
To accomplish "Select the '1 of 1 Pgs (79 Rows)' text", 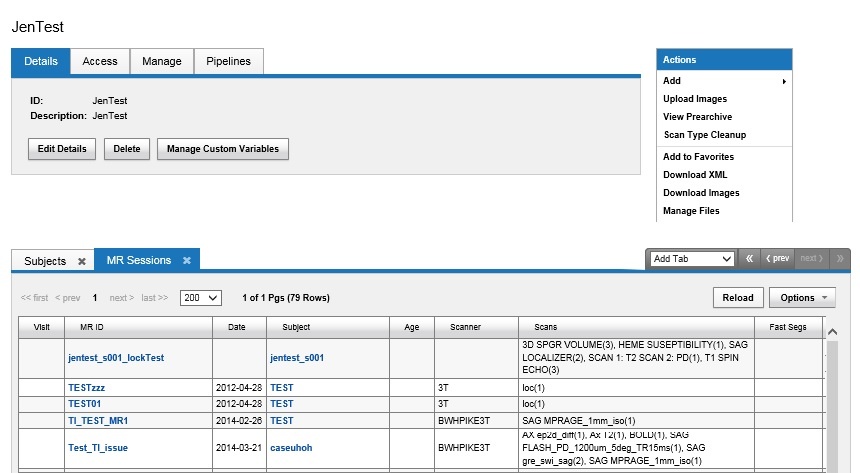I will [286, 298].
